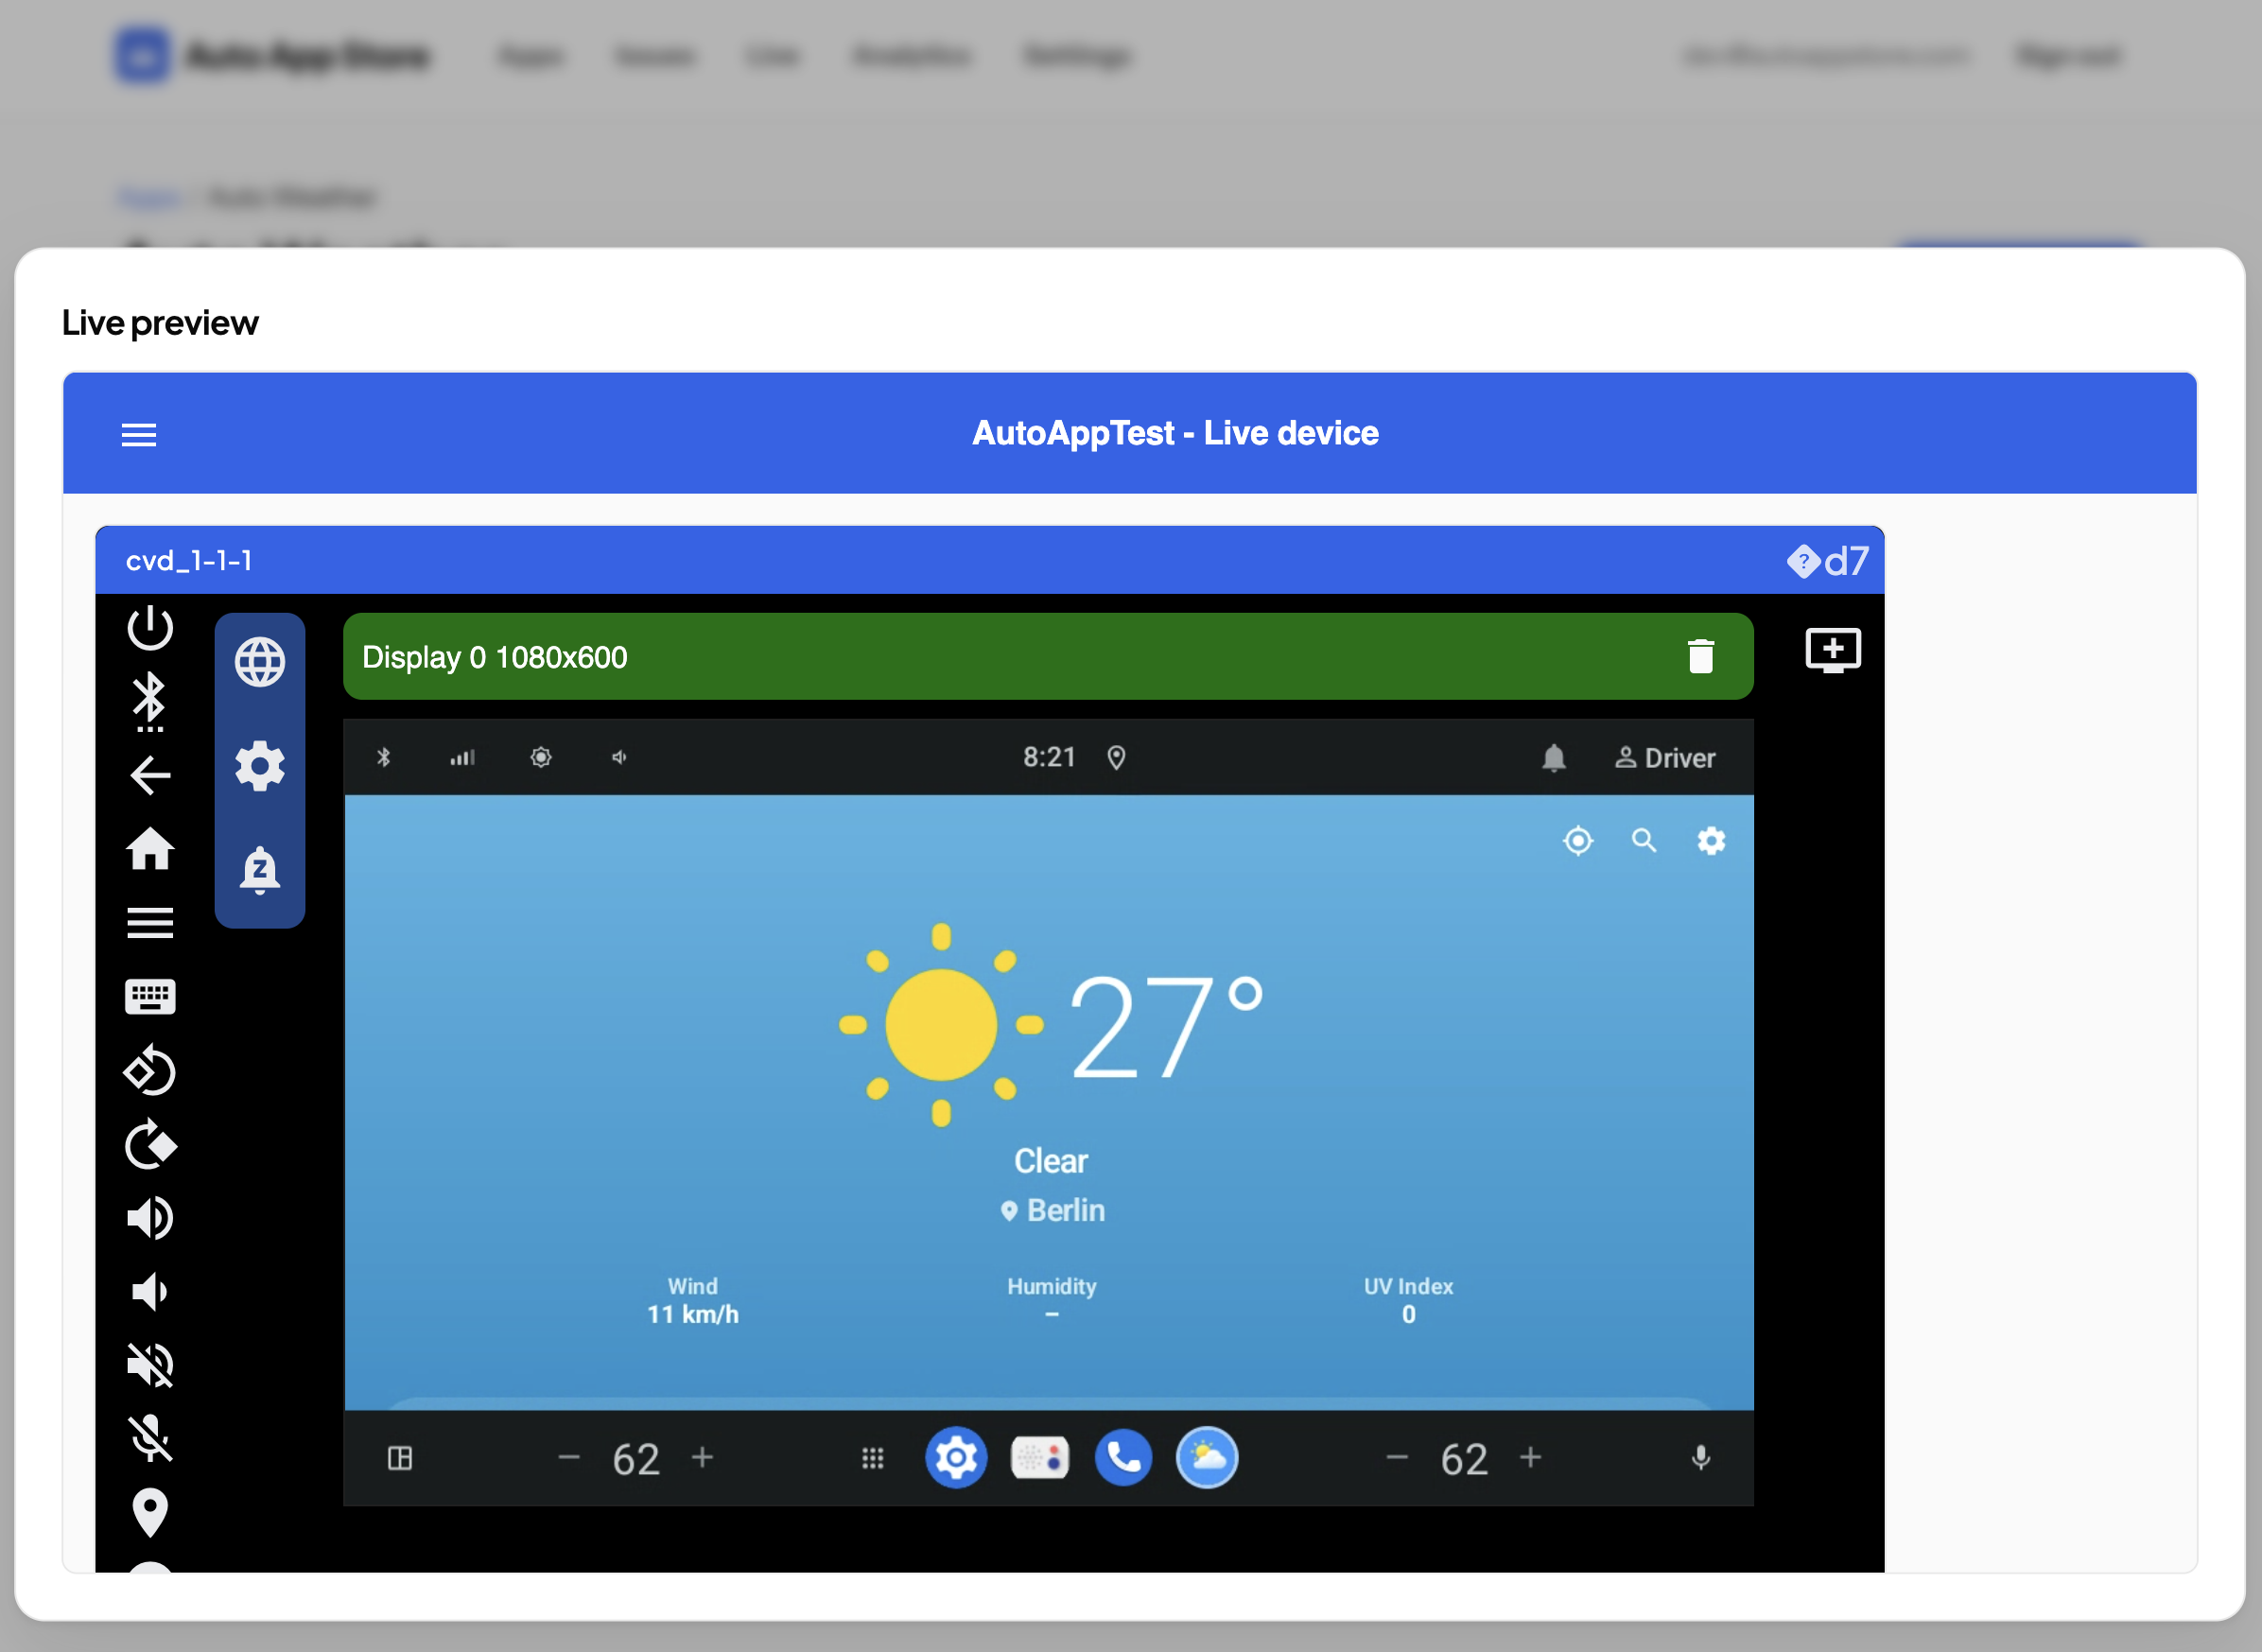Screen dimensions: 2262x1652
Task: Click the Humidity label
Action: point(1052,1286)
